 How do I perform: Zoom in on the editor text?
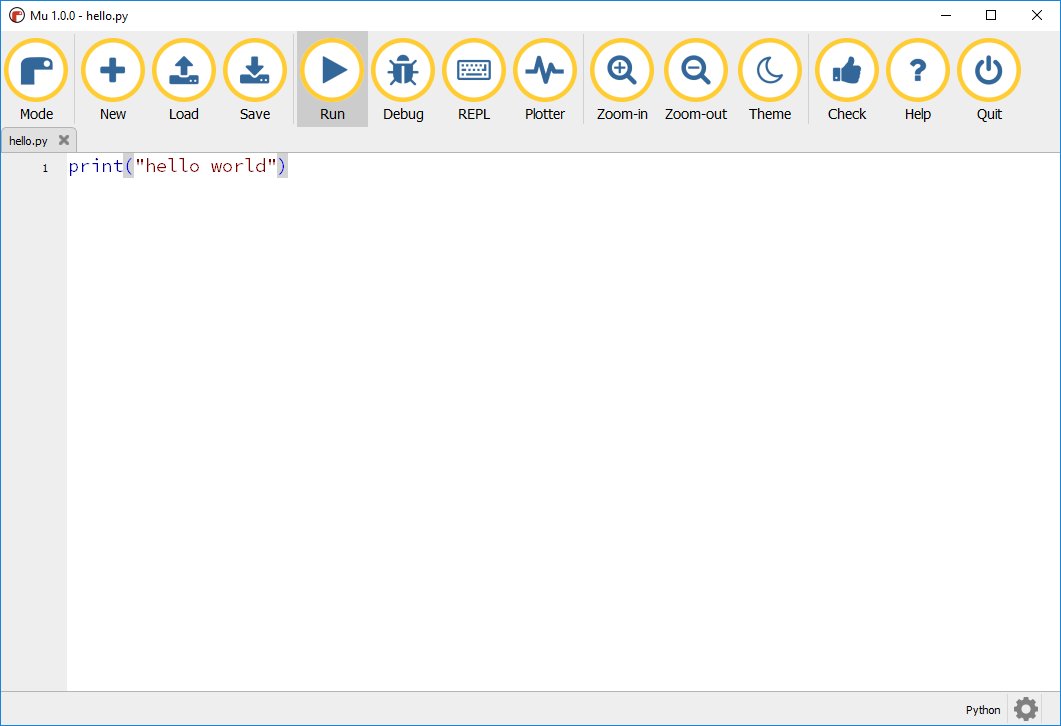(622, 71)
